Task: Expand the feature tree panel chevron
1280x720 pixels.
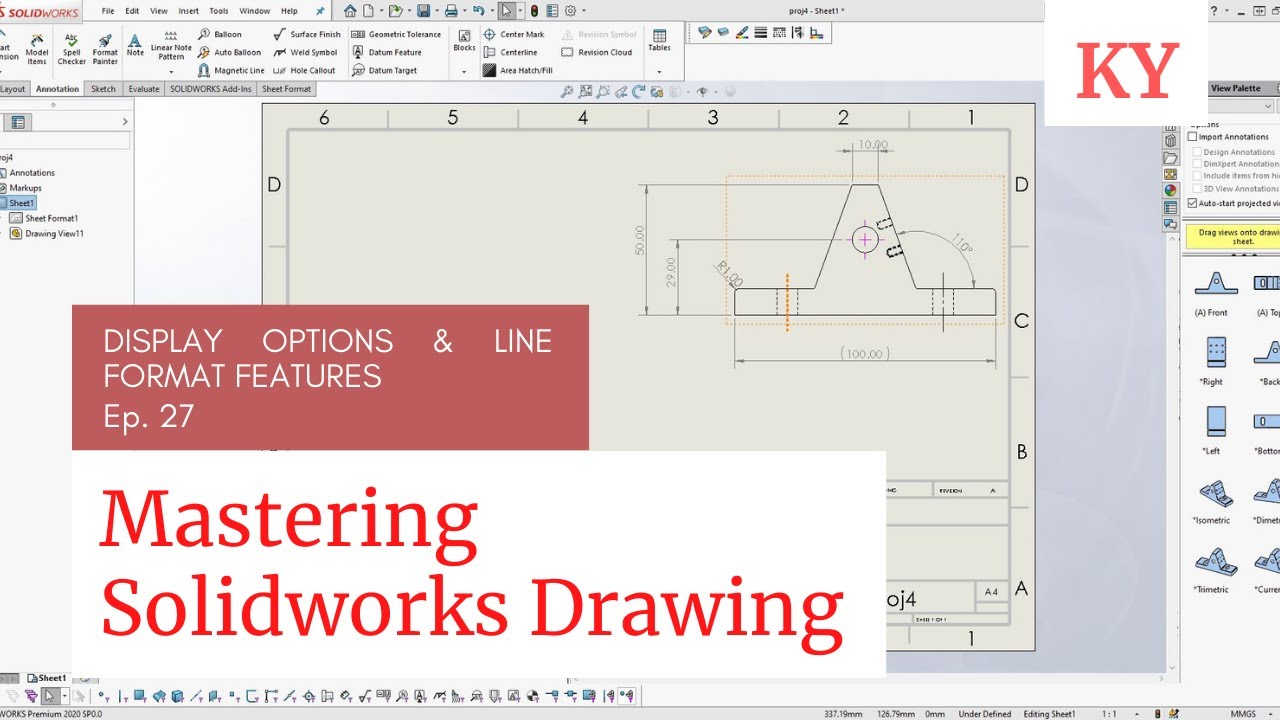Action: click(x=125, y=122)
